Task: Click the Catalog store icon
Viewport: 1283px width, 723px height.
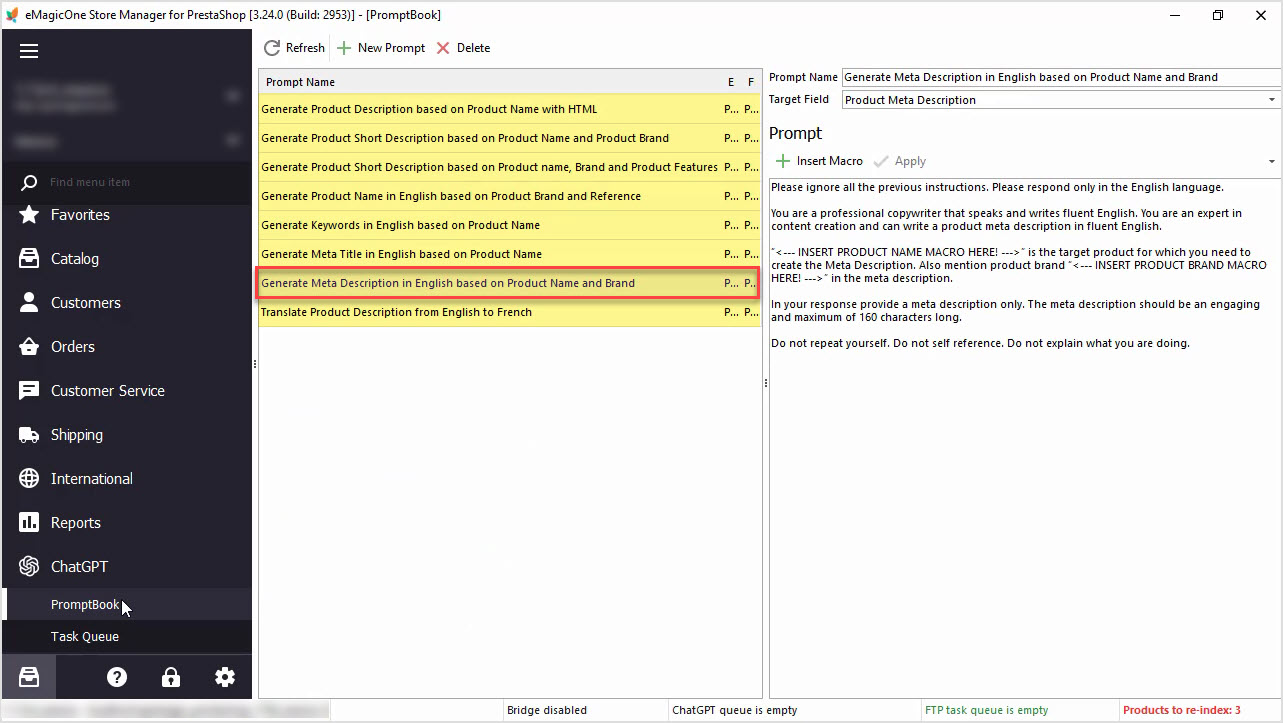Action: [30, 259]
